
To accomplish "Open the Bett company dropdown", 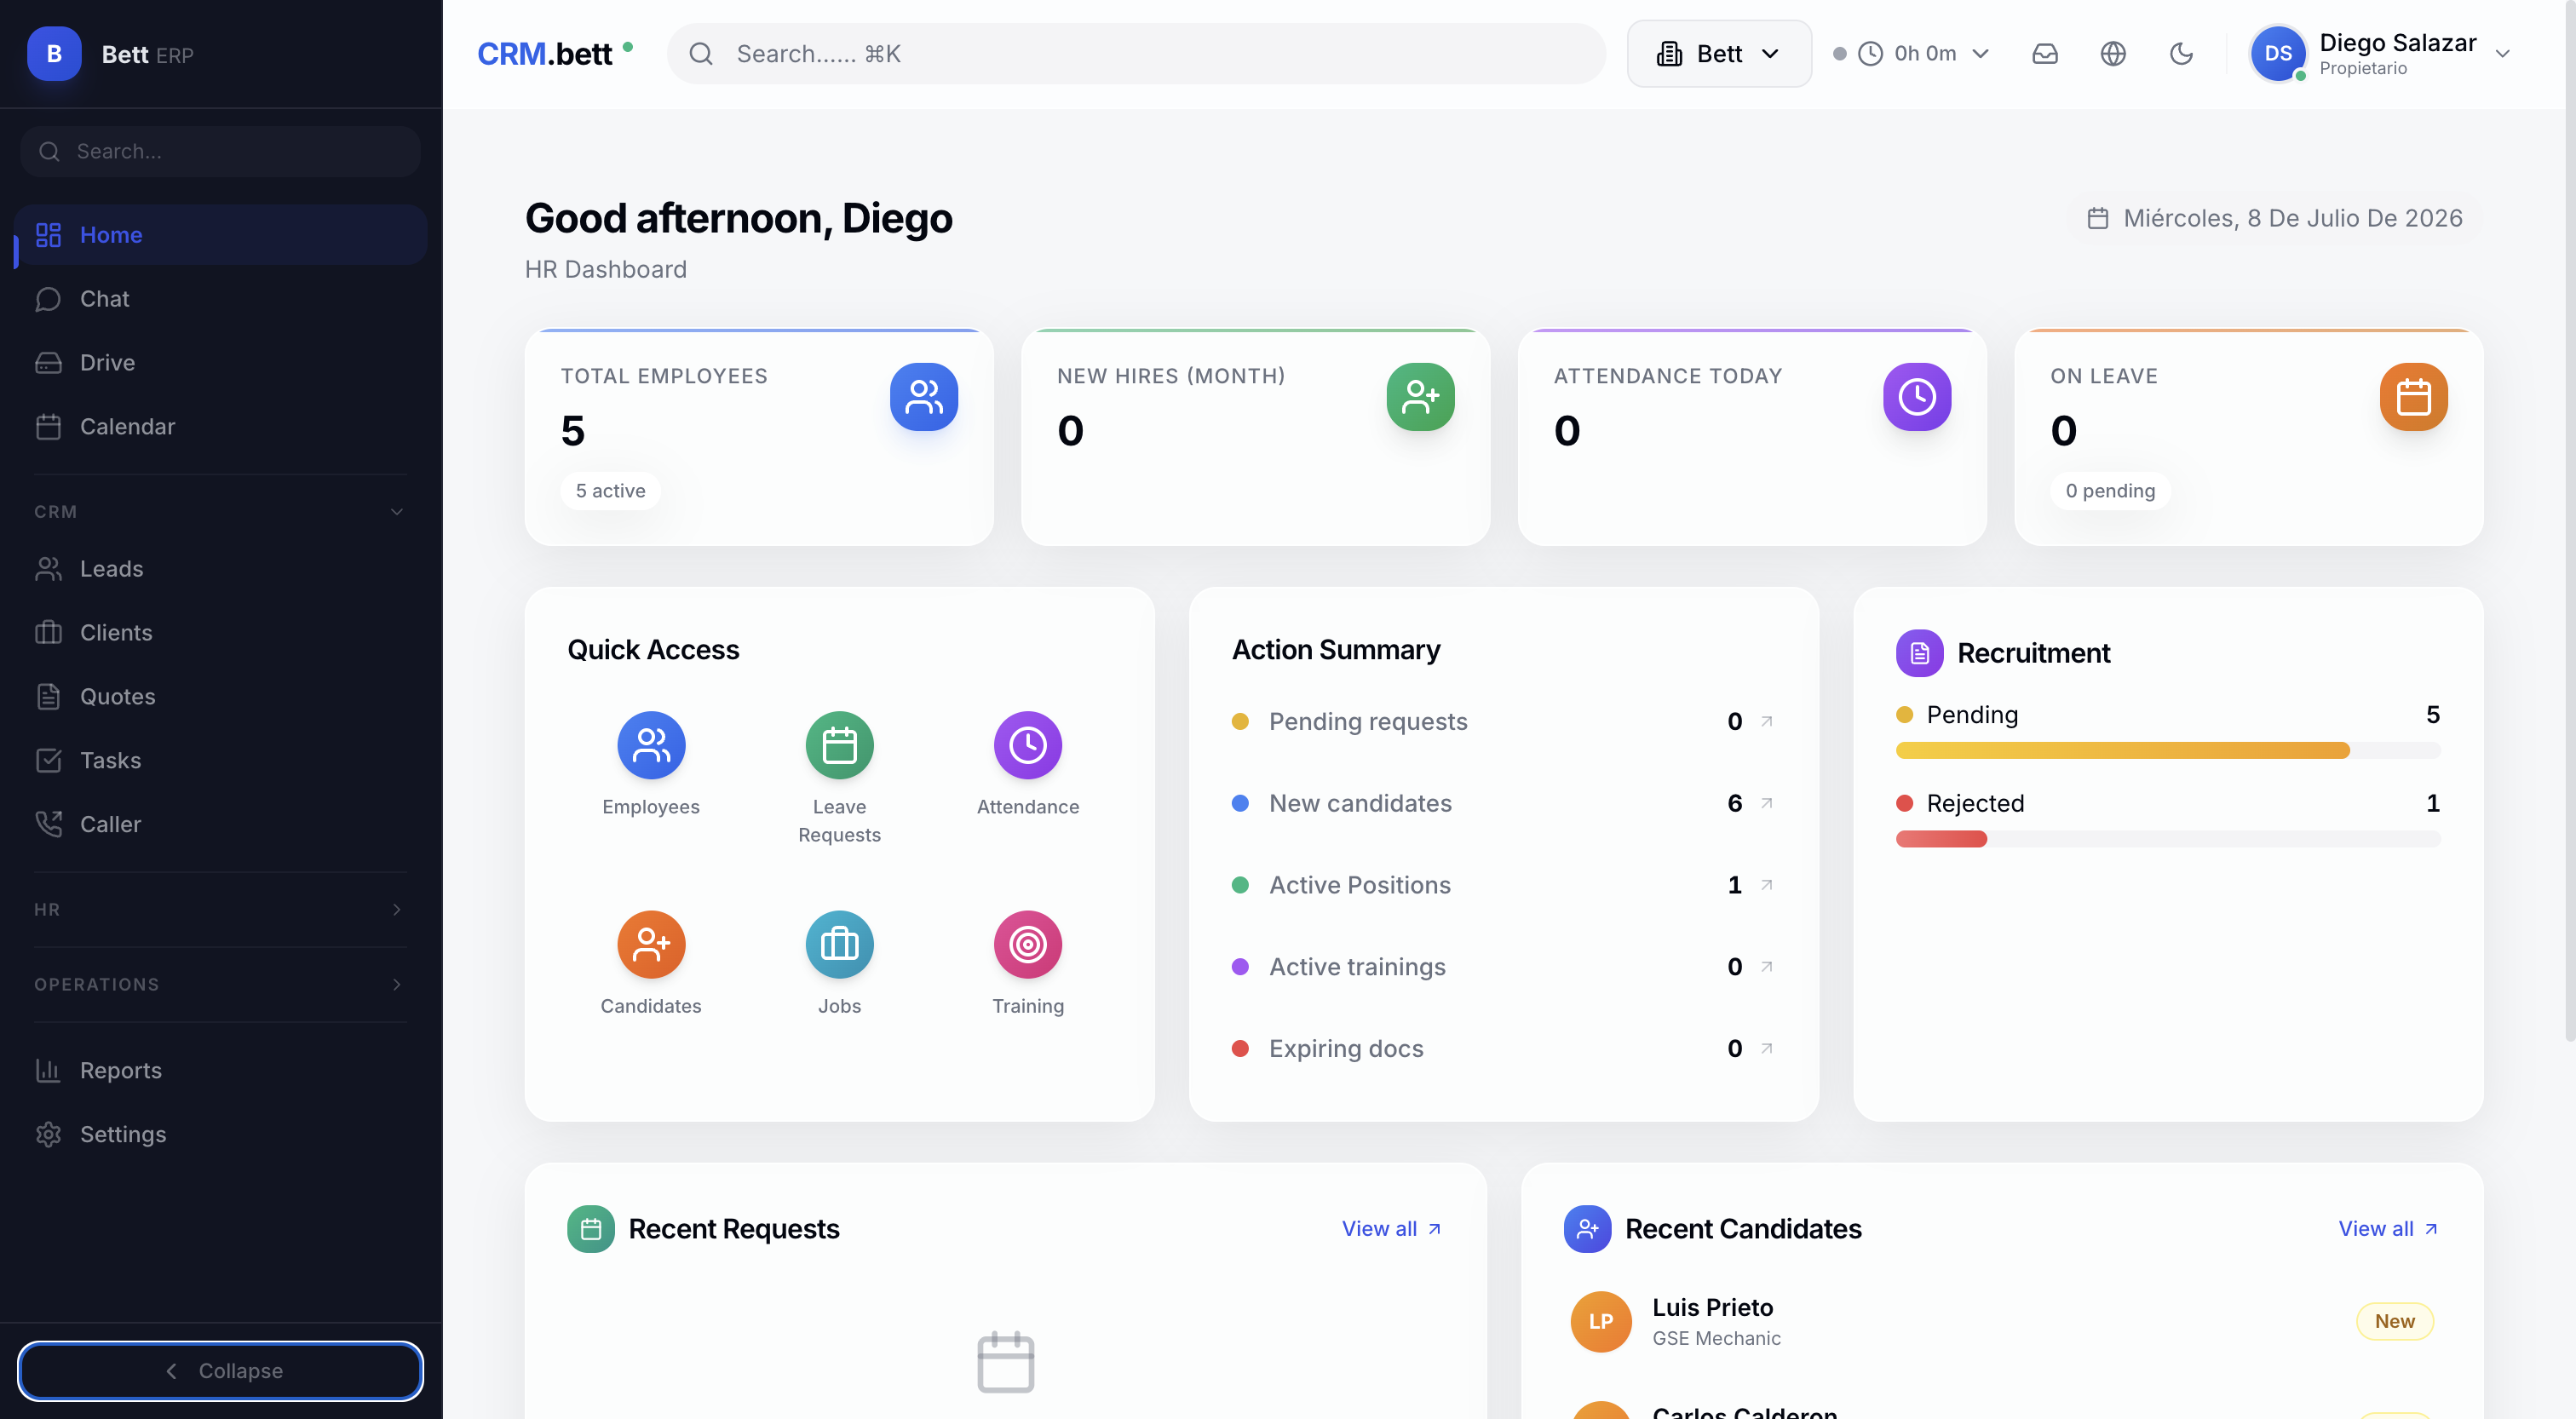I will coord(1719,54).
